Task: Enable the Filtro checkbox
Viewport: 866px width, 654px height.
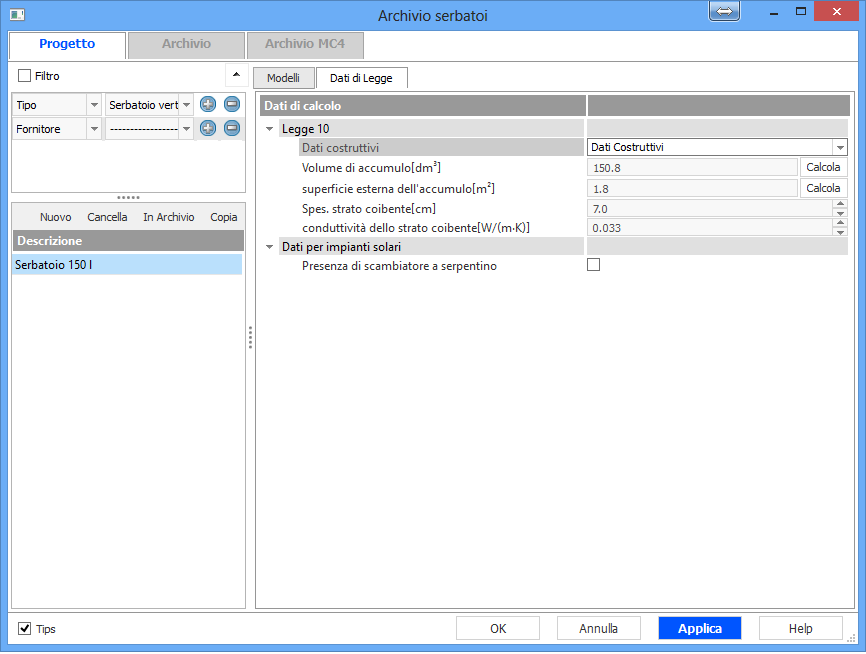Action: (x=25, y=76)
